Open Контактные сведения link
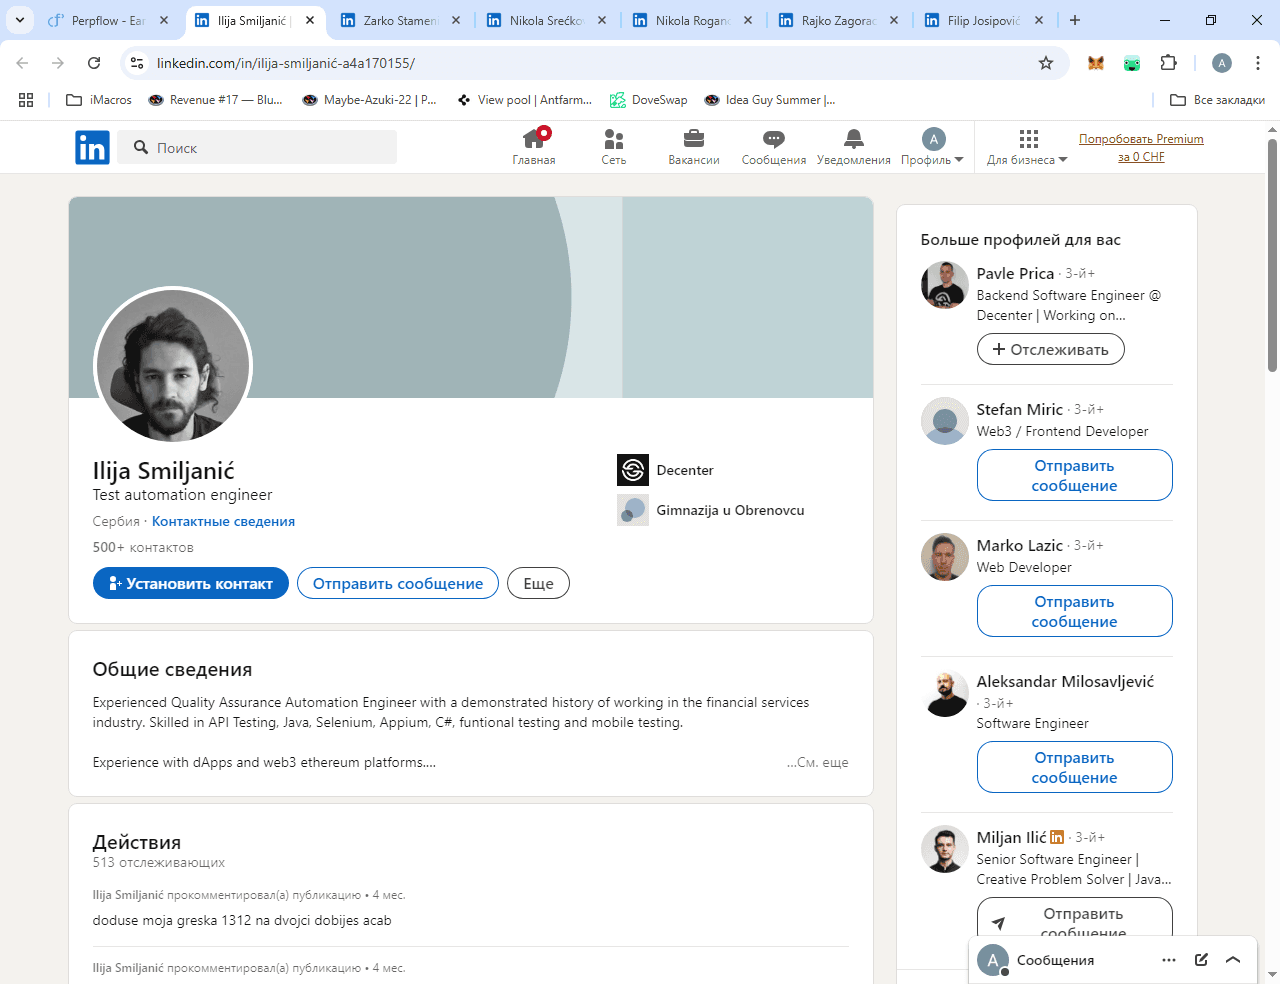The width and height of the screenshot is (1280, 984). coord(223,521)
